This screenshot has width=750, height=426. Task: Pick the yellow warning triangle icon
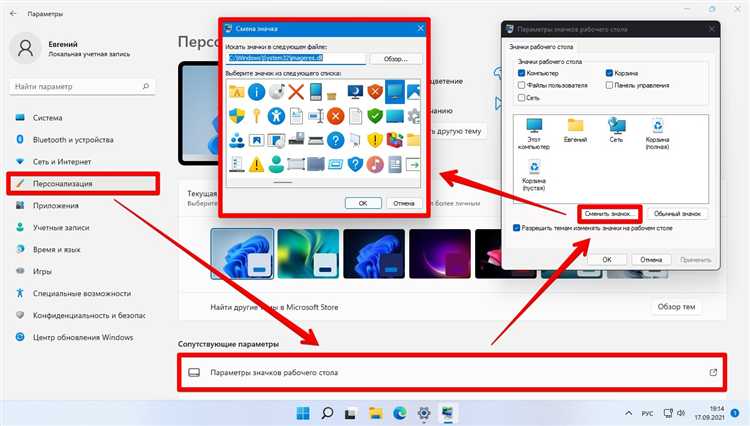pos(256,164)
